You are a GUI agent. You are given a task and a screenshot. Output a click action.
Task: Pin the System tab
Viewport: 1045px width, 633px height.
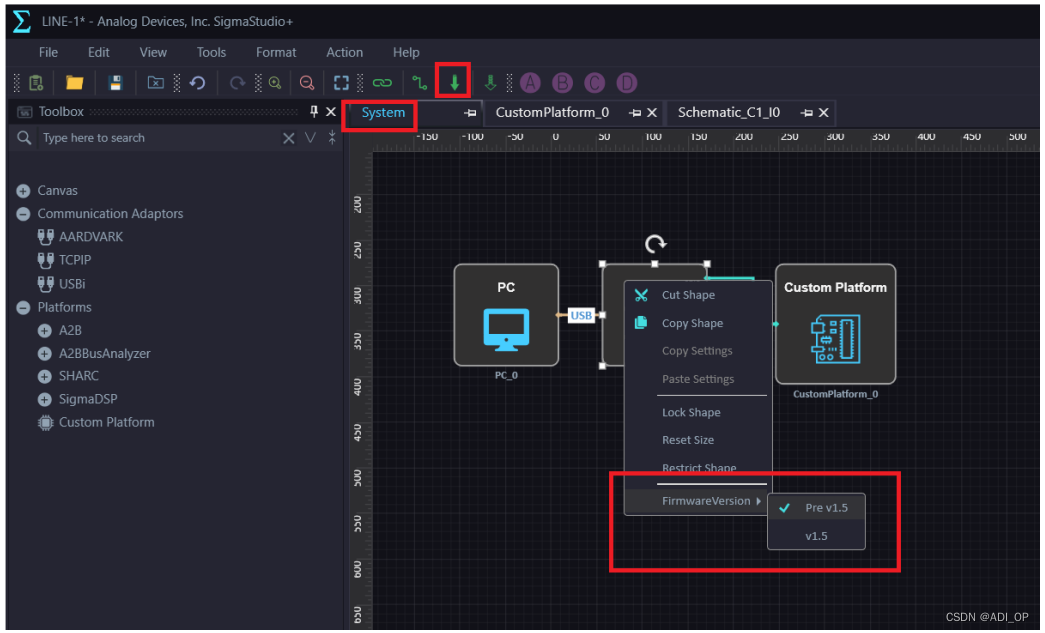coord(471,113)
